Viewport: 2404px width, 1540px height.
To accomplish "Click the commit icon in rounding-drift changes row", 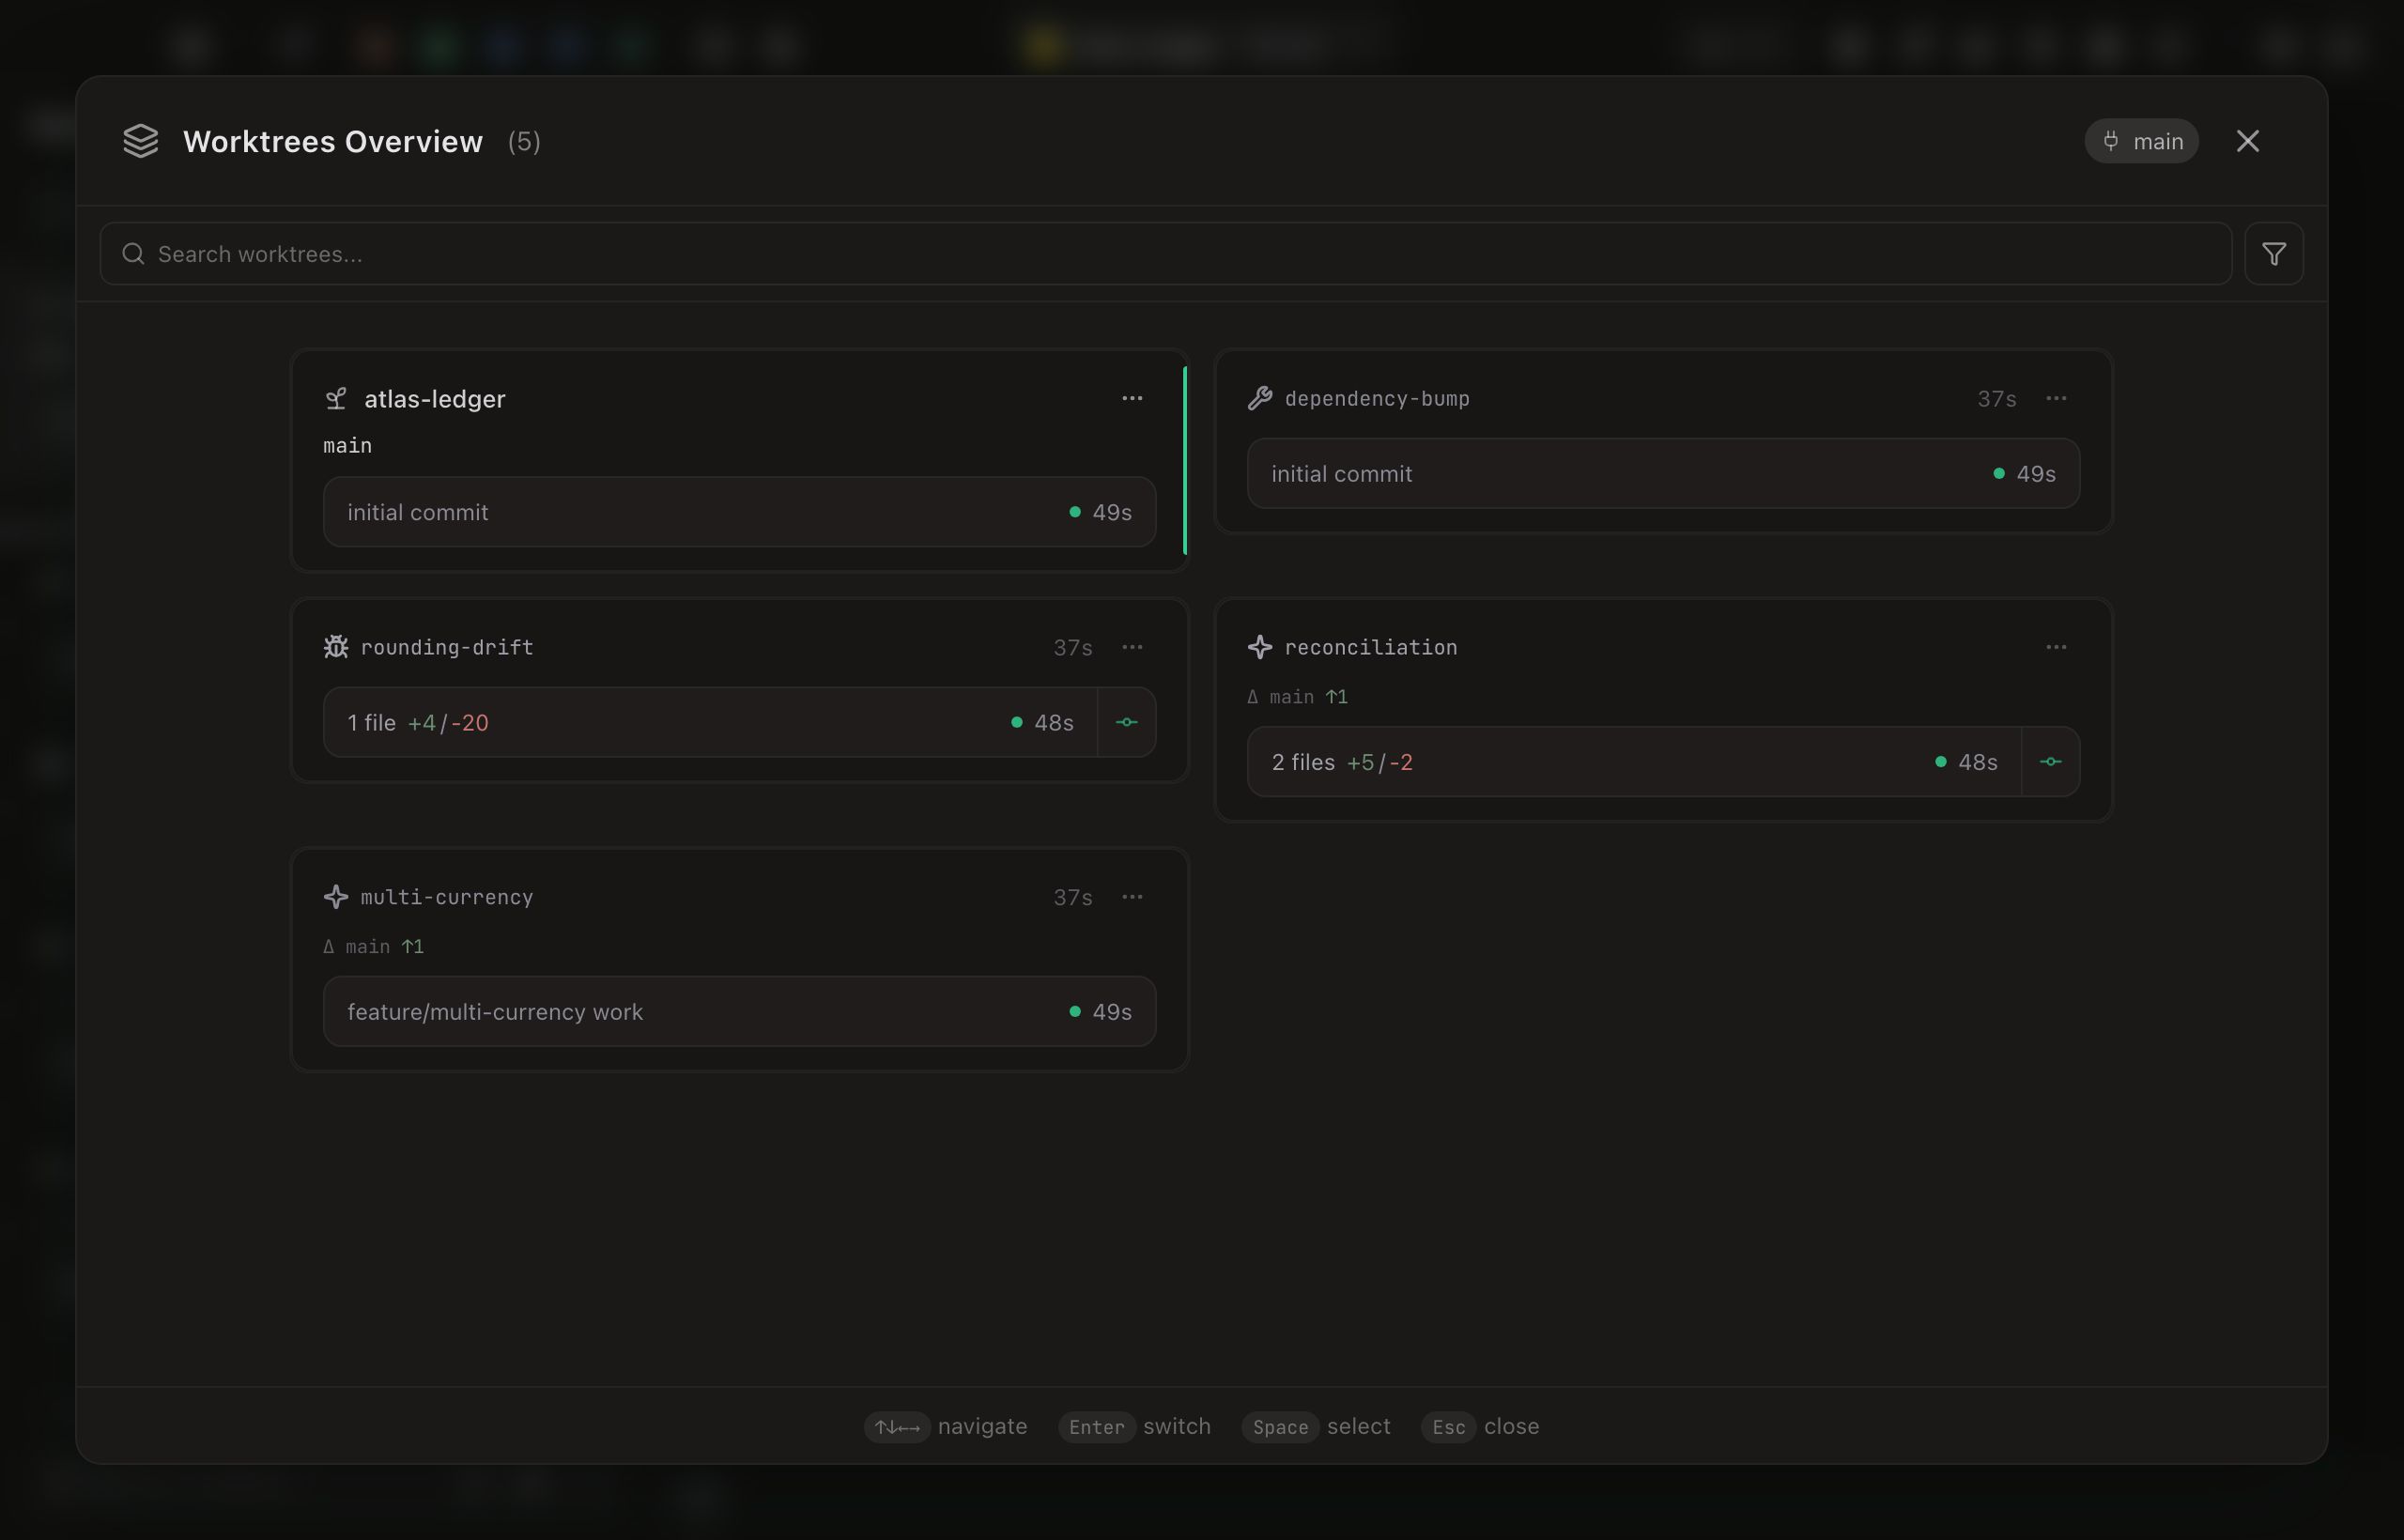I will click(x=1127, y=722).
